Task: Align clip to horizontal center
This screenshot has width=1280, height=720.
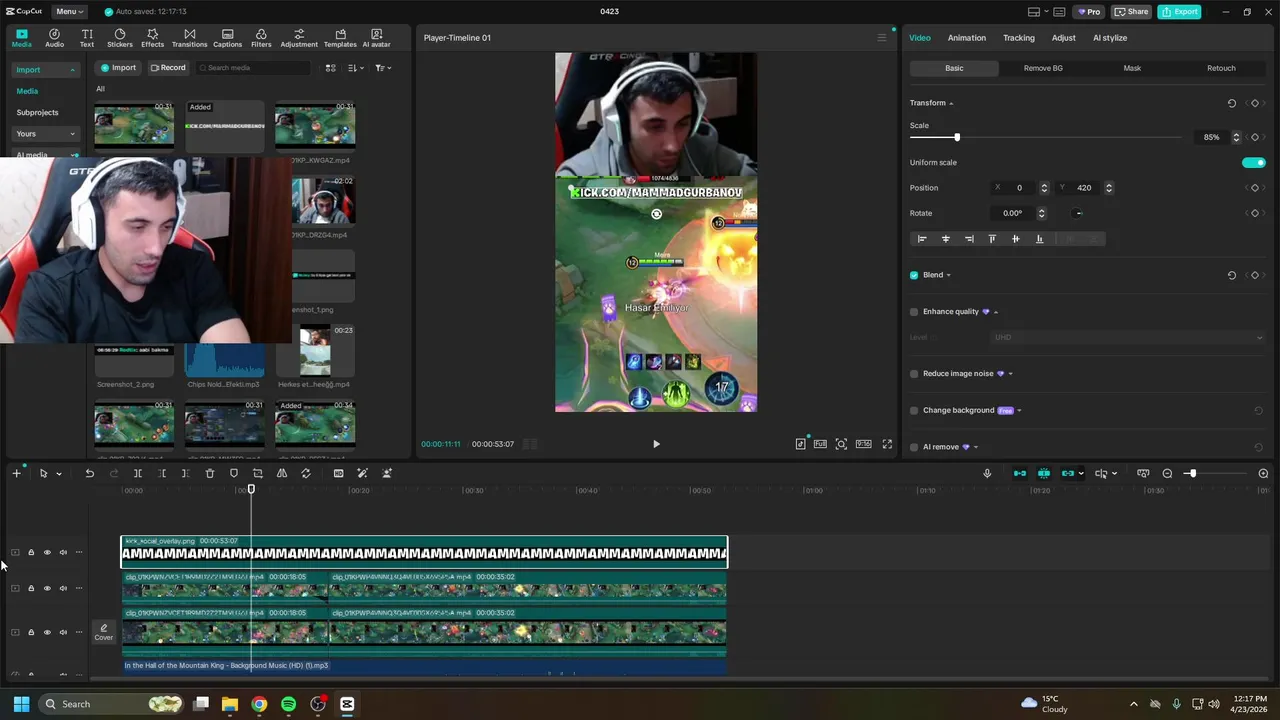Action: pos(945,239)
